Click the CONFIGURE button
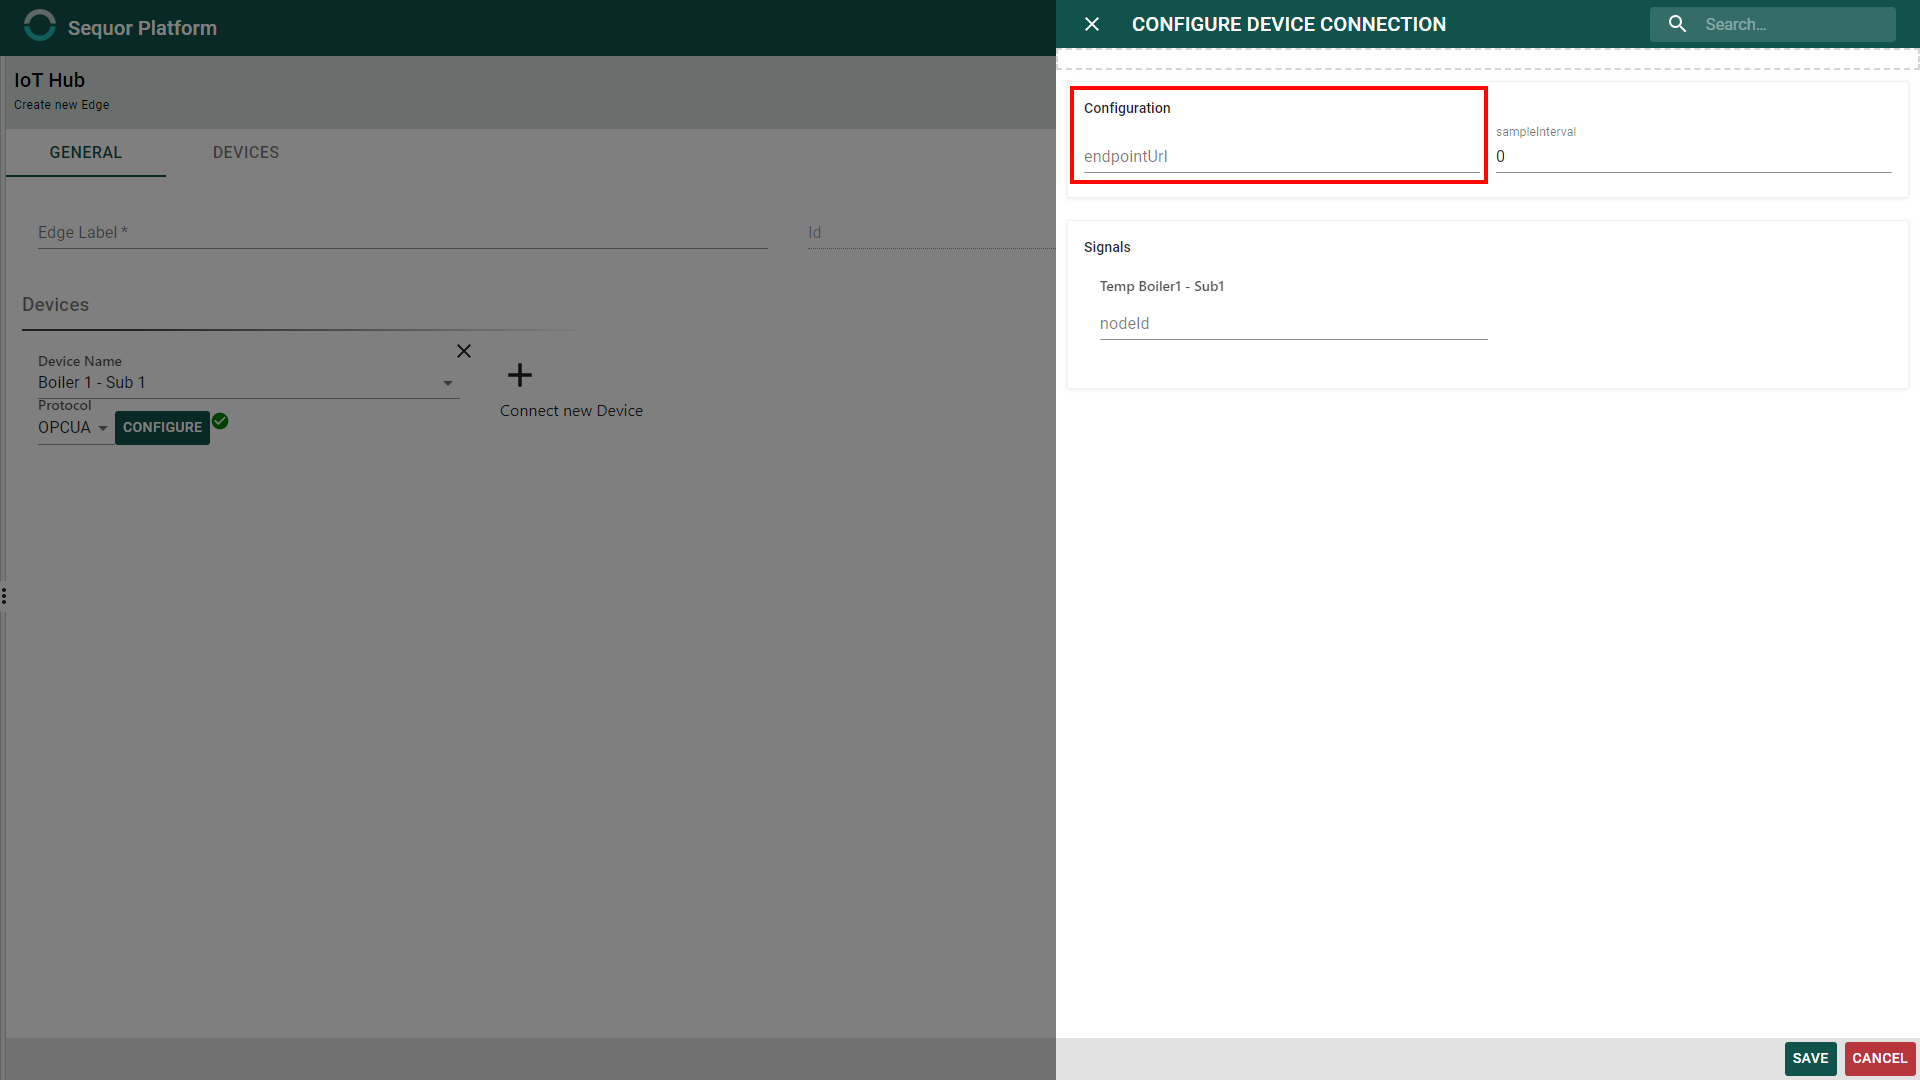This screenshot has height=1080, width=1920. [162, 428]
